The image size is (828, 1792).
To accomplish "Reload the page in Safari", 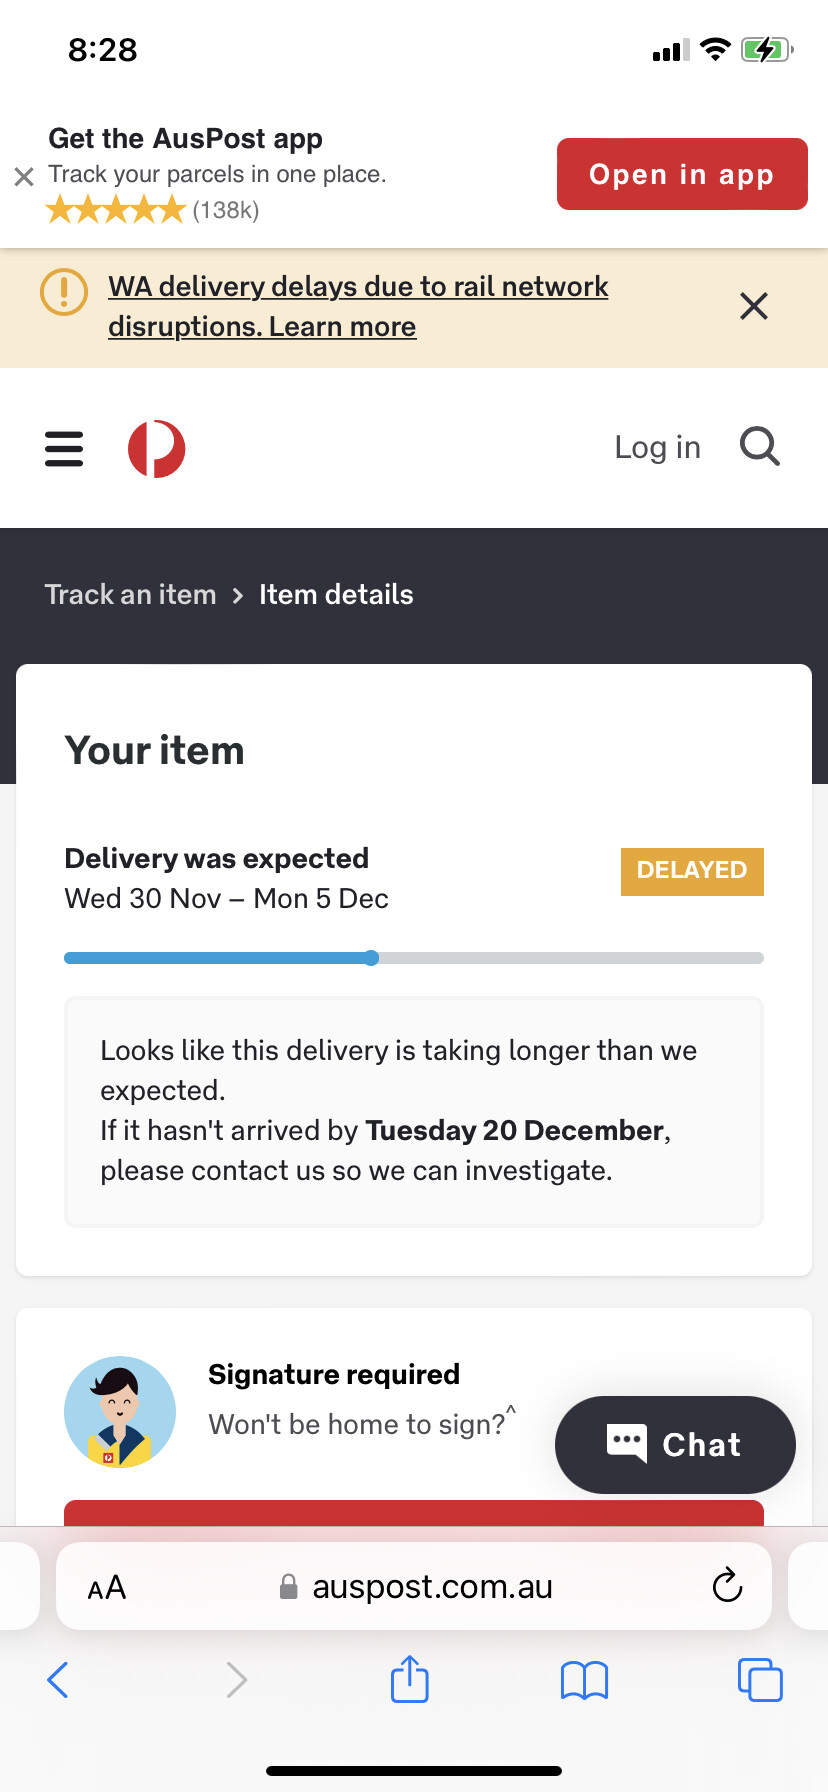I will tap(727, 1586).
